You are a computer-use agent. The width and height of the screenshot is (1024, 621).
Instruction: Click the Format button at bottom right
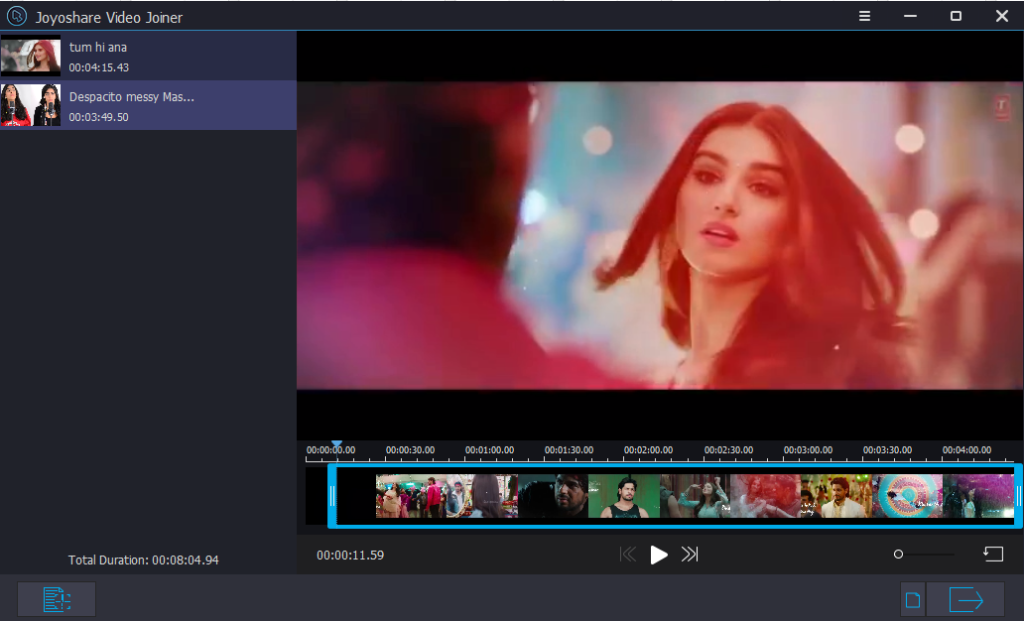(913, 599)
